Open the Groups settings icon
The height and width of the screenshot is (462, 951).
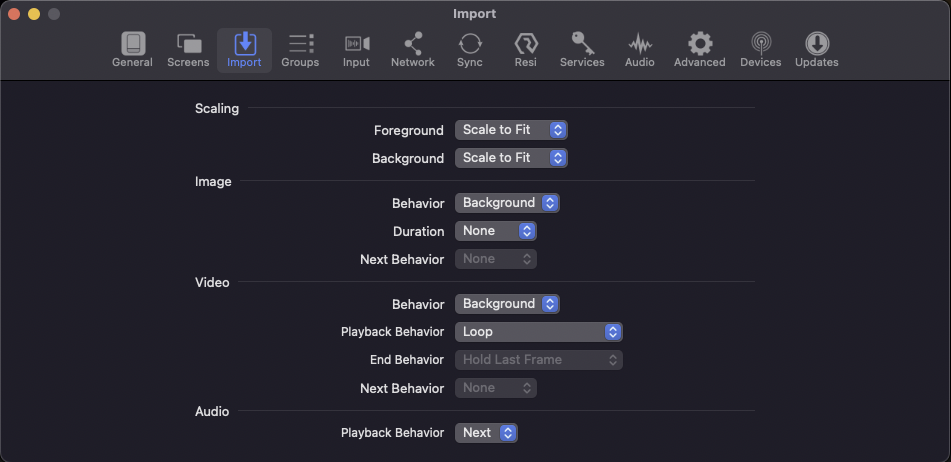pyautogui.click(x=300, y=44)
